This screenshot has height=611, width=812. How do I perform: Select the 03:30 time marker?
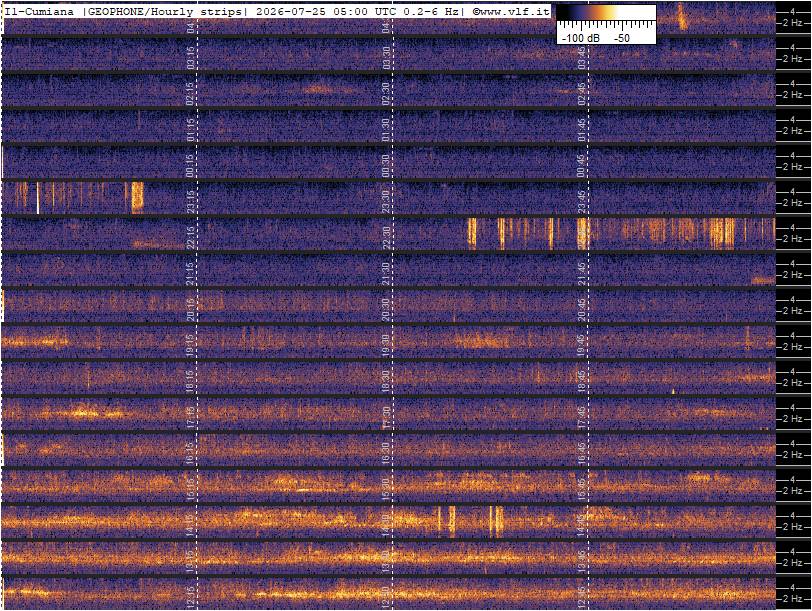click(385, 57)
